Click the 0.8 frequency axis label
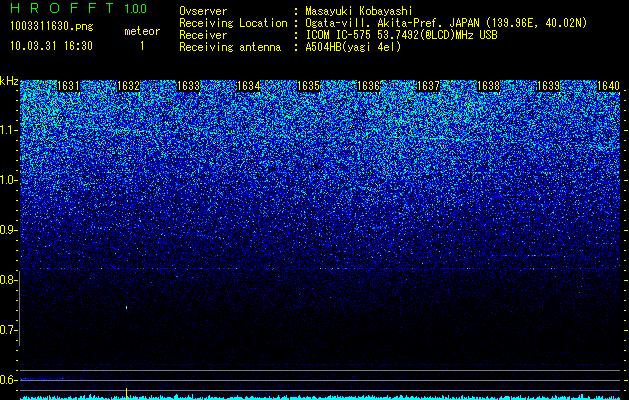Image resolution: width=629 pixels, height=400 pixels. (x=9, y=280)
